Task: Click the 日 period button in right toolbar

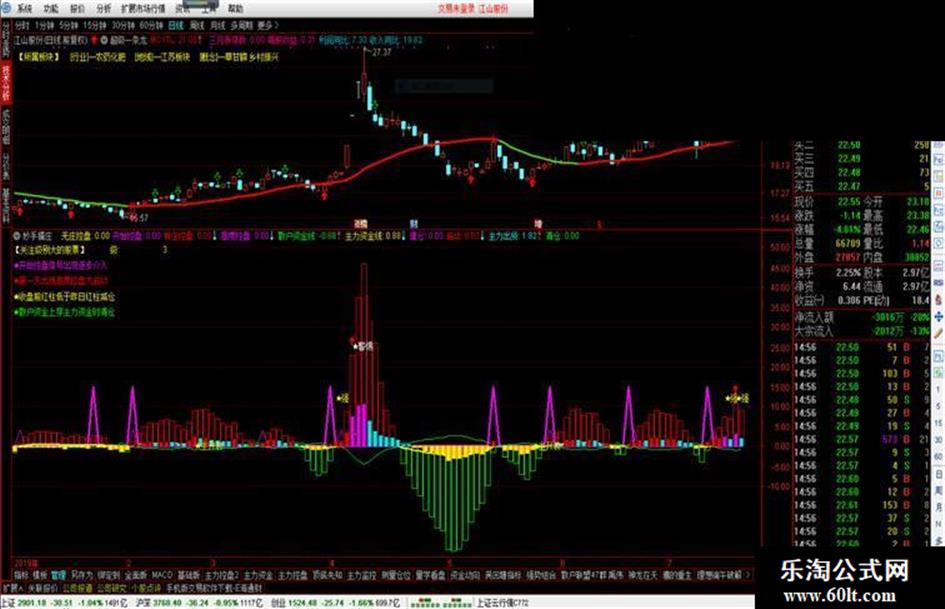Action: point(938,474)
